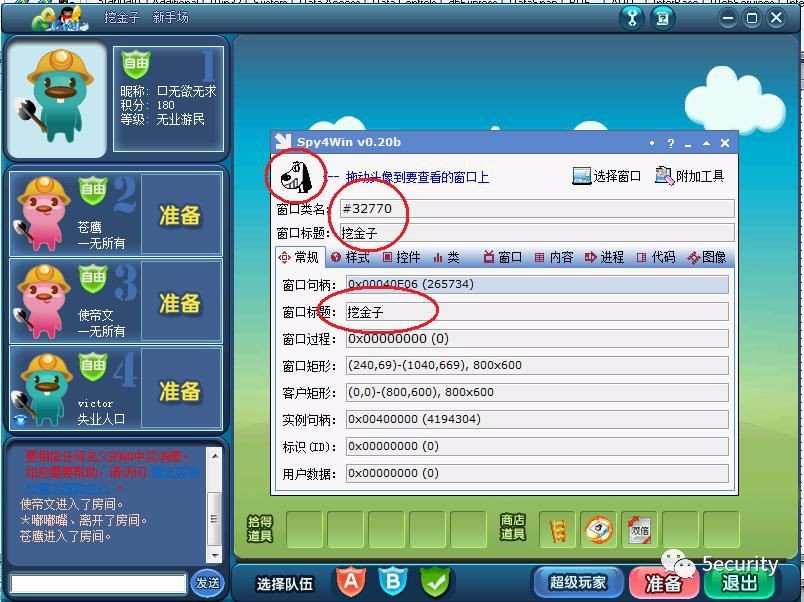Click the 窗口句柄 value field

coord(537,284)
